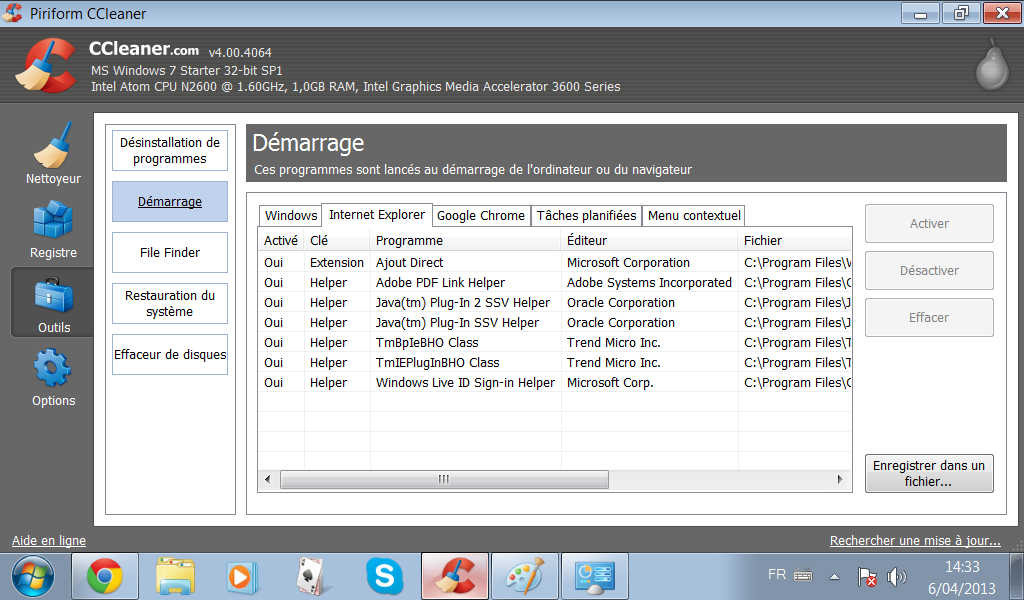Launch Google Chrome from taskbar
1024x600 pixels.
coord(104,576)
